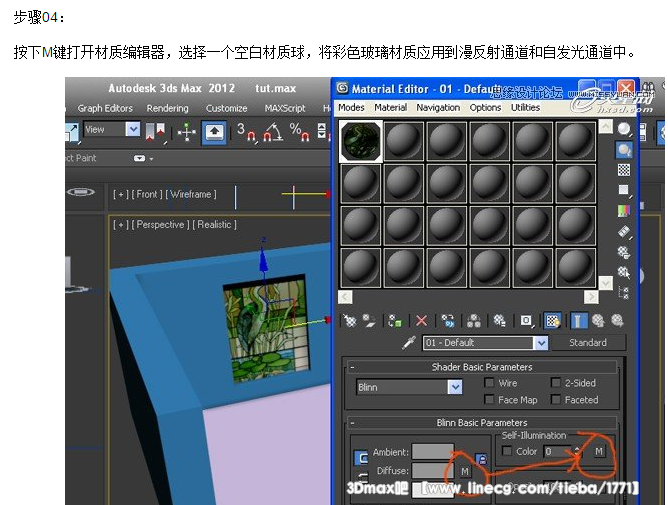Click Assign Material to Selection icon

(x=395, y=321)
